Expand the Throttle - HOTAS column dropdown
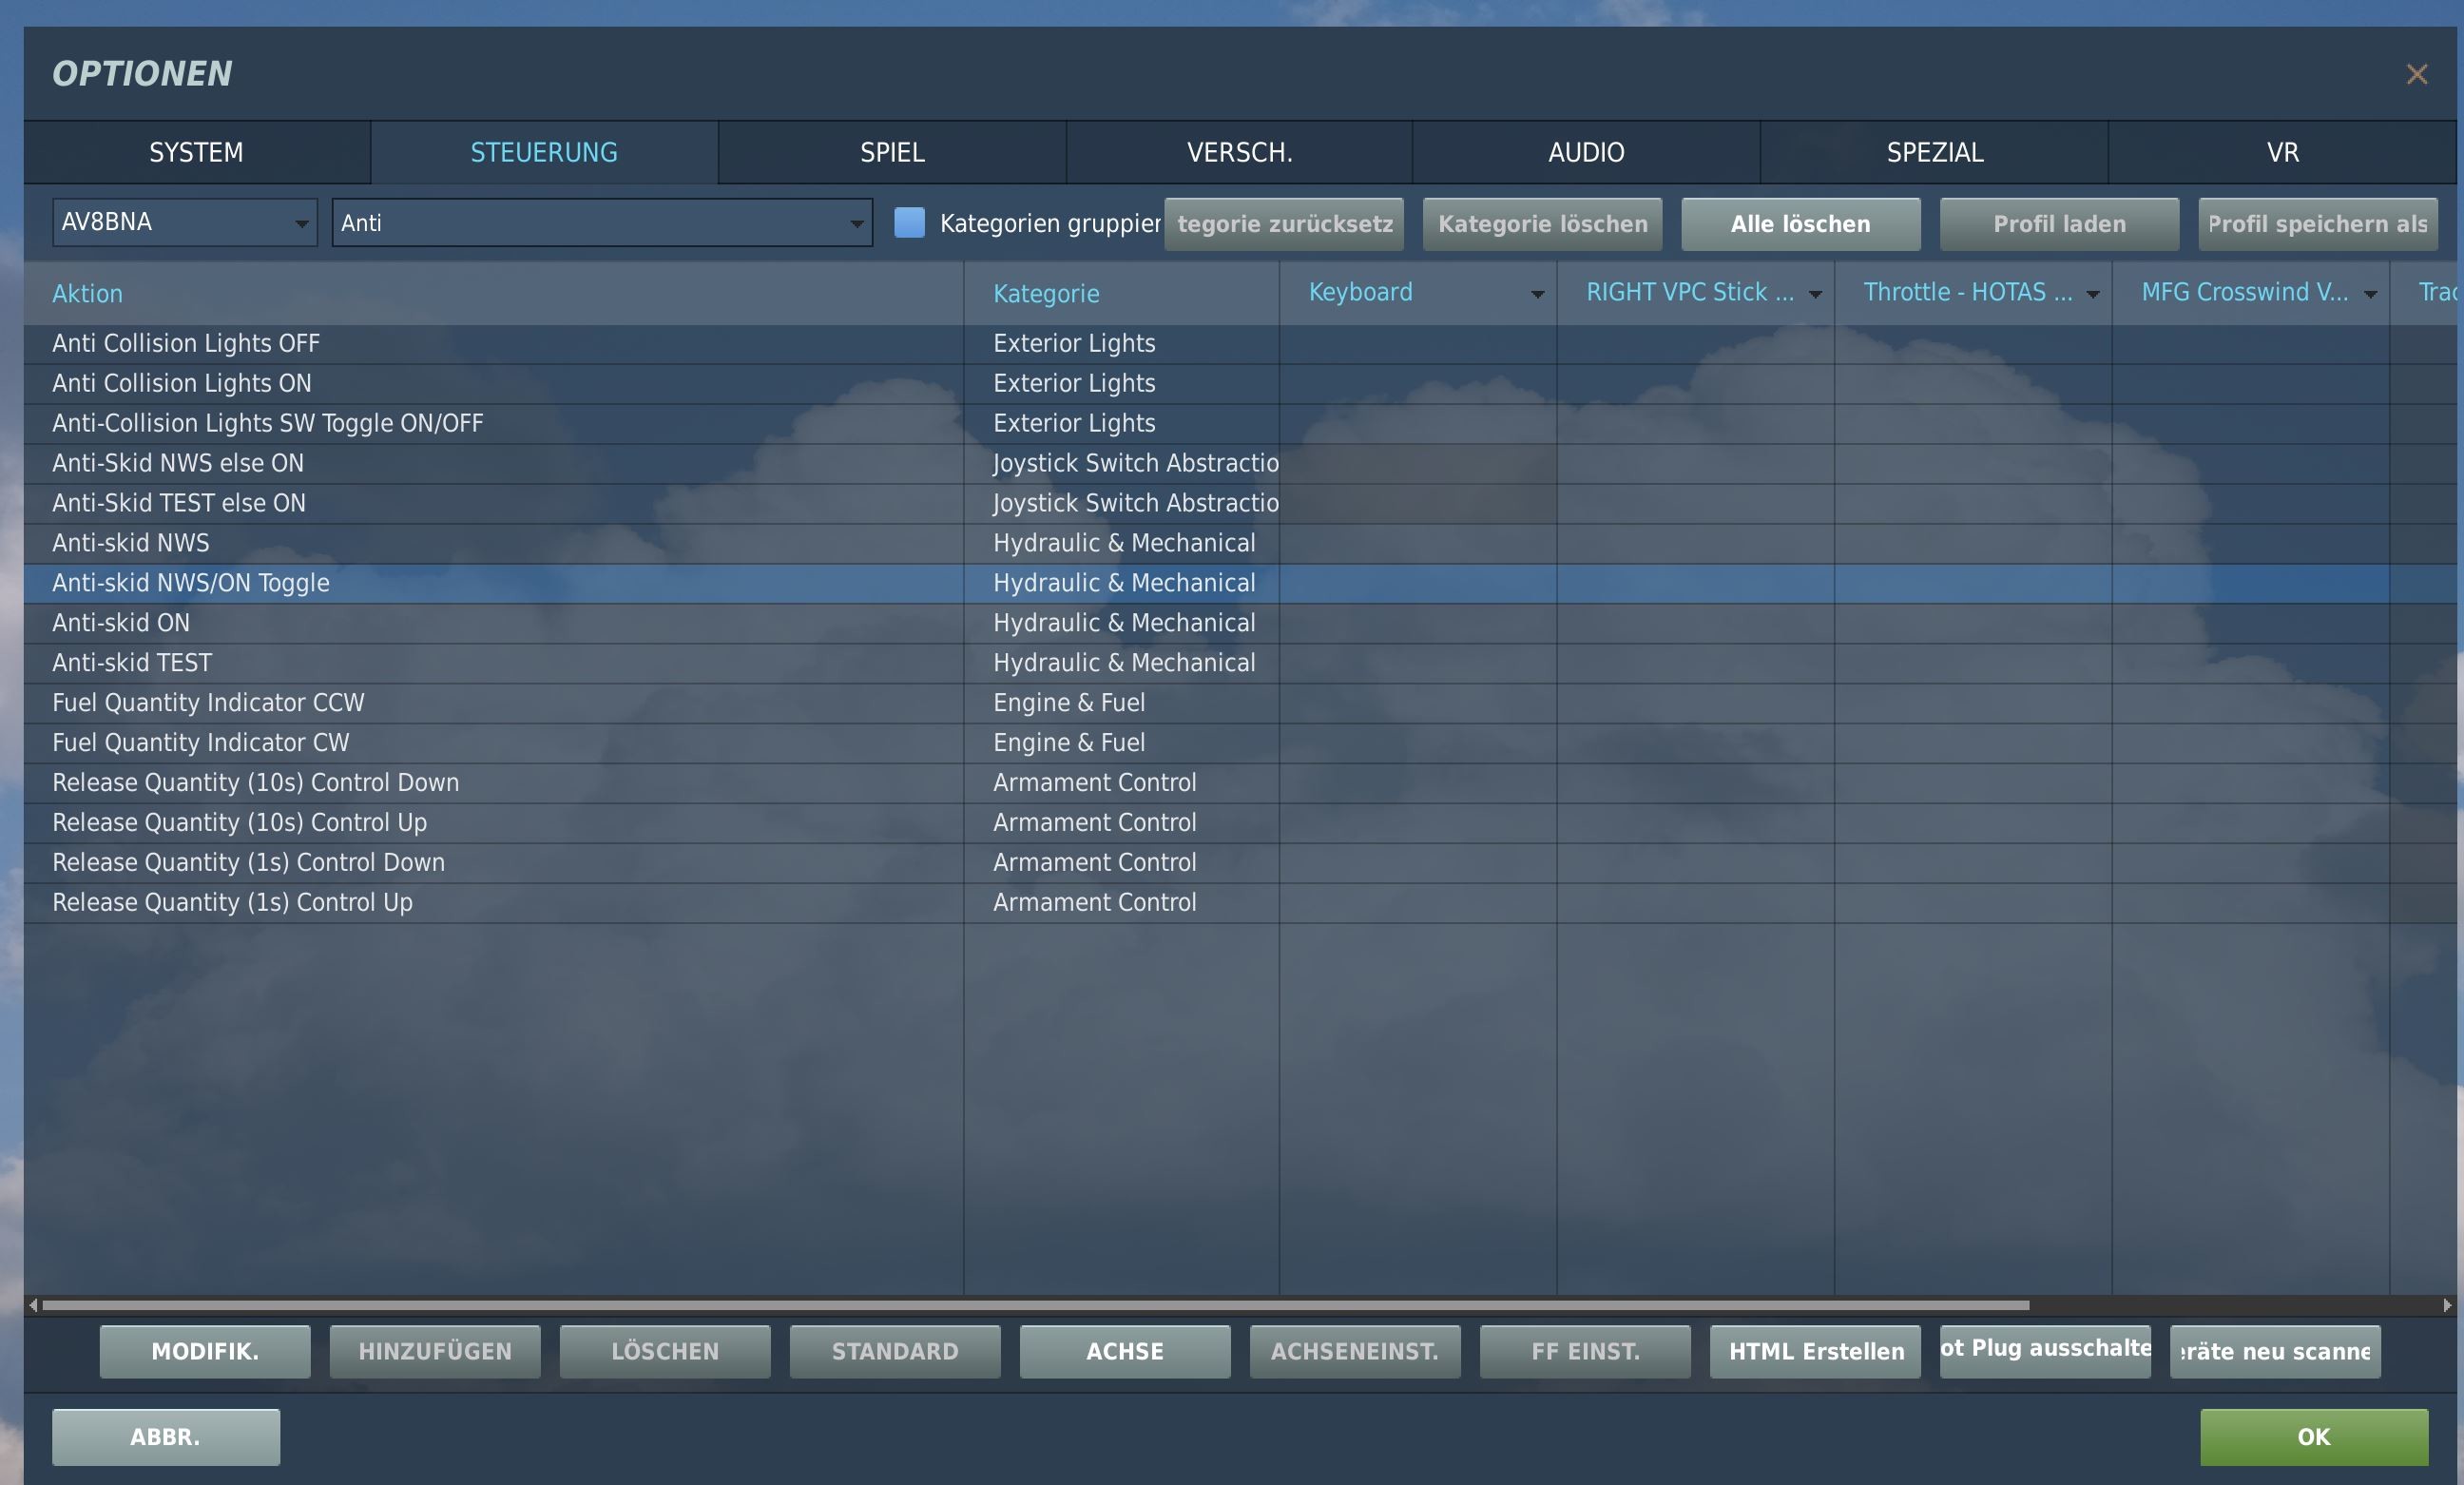The height and width of the screenshot is (1485, 2464). [2092, 294]
